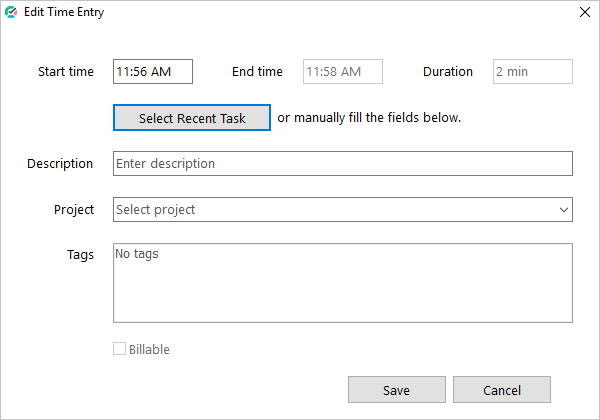
Task: Open the Select project combo box
Action: point(342,210)
